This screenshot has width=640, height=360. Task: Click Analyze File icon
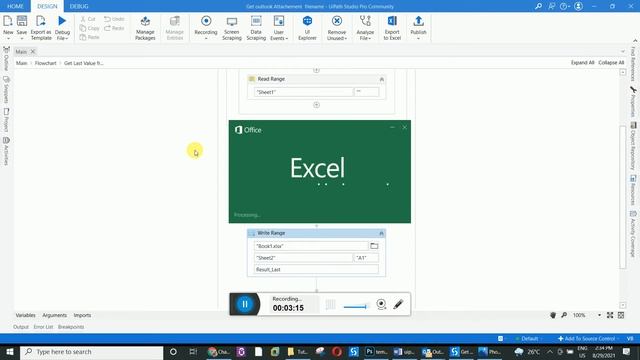point(365,21)
